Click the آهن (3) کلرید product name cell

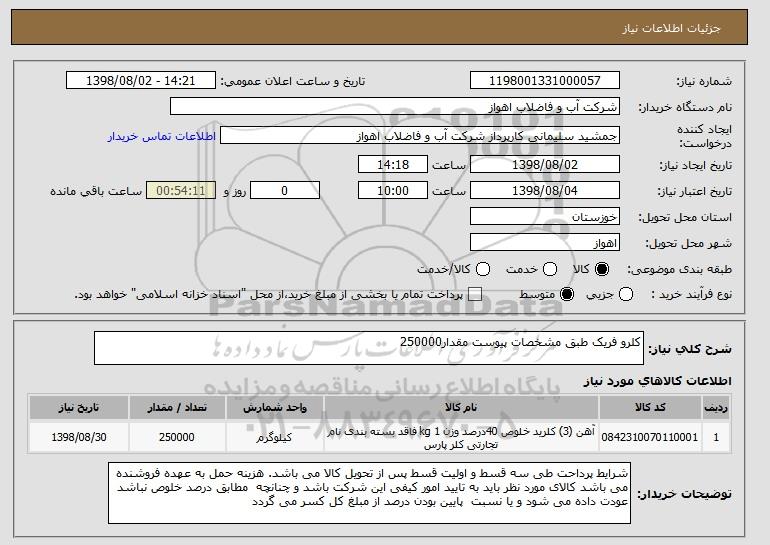[461, 437]
